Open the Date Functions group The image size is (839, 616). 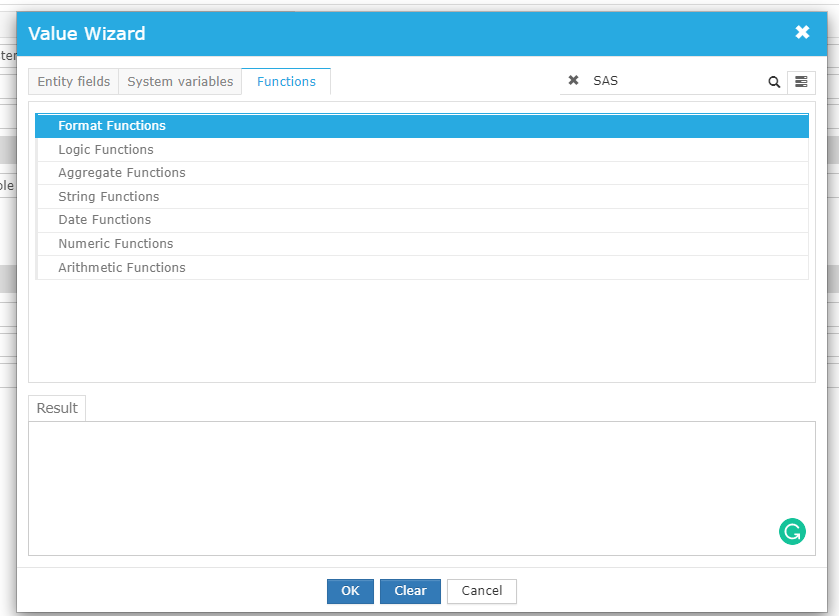105,220
